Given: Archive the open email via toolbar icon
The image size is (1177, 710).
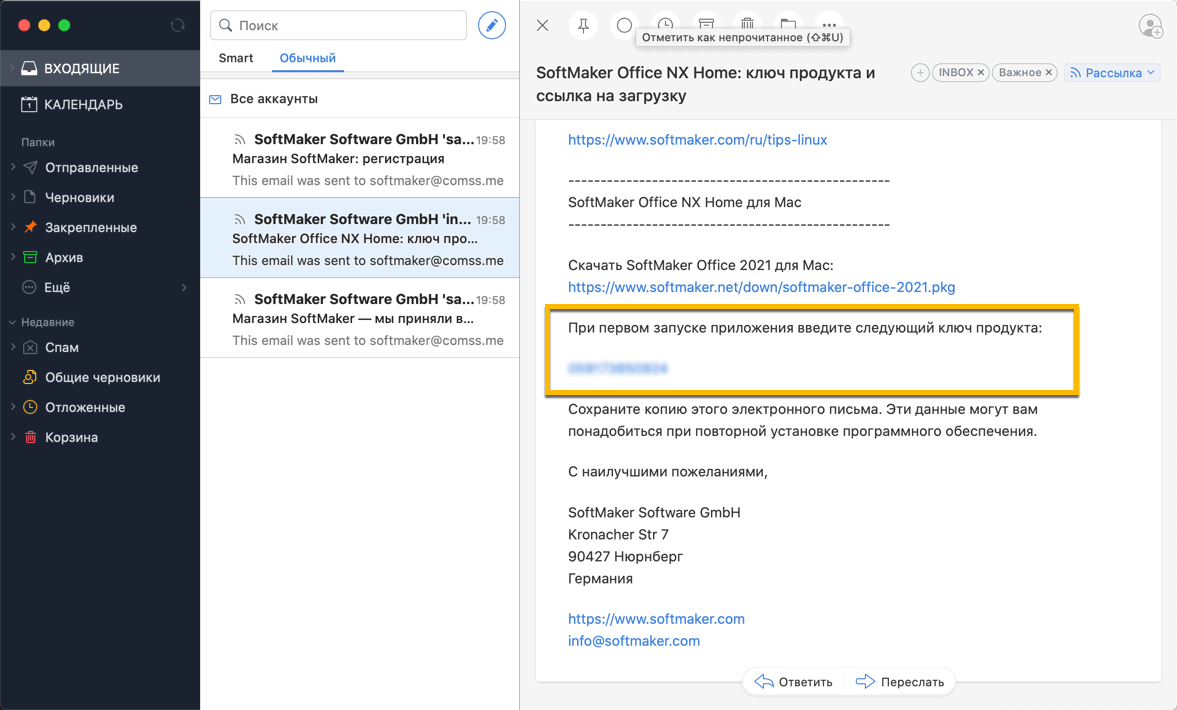Looking at the screenshot, I should [x=706, y=25].
